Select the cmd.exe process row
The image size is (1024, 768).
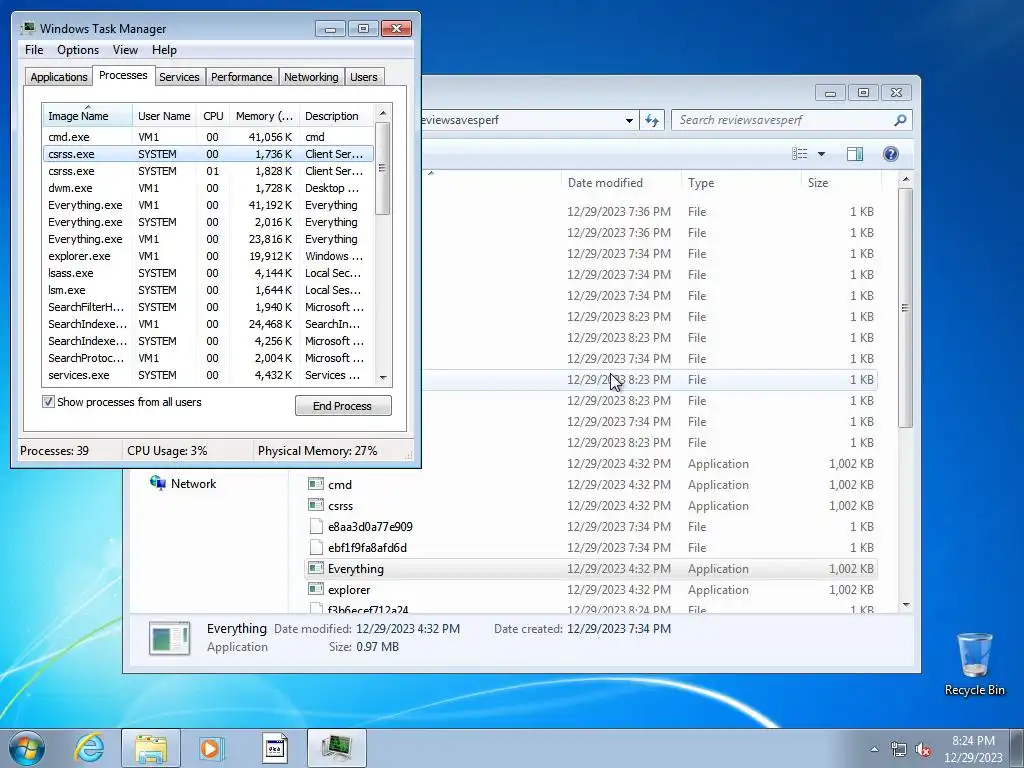[209, 136]
